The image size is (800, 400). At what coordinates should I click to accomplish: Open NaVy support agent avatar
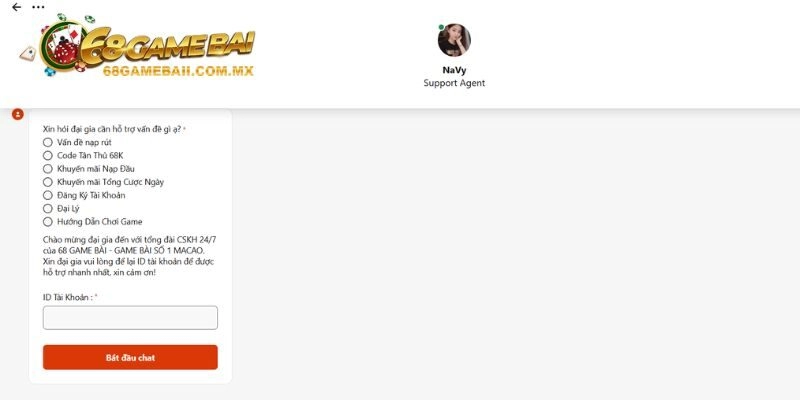[454, 40]
